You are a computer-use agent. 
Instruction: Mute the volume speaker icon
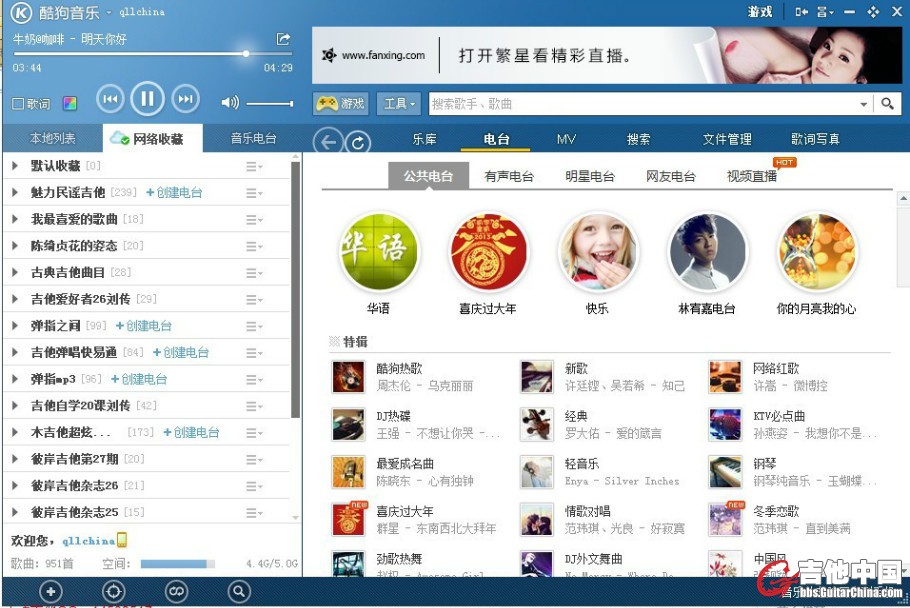click(x=230, y=103)
